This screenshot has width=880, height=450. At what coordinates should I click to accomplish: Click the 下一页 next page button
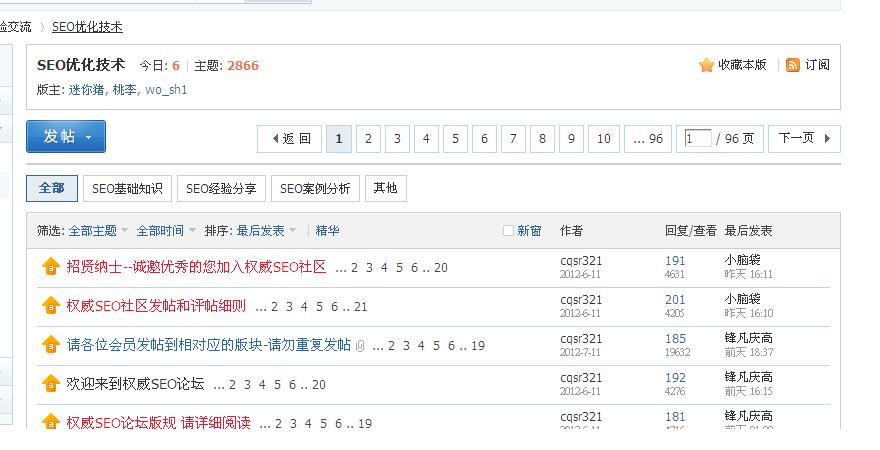804,139
